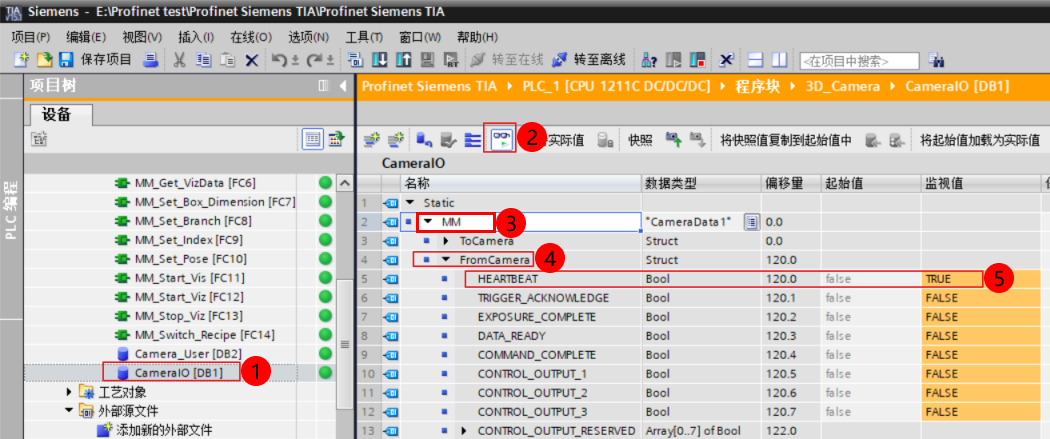Click 将快照值复制到起始值中 button

pyautogui.click(x=785, y=140)
